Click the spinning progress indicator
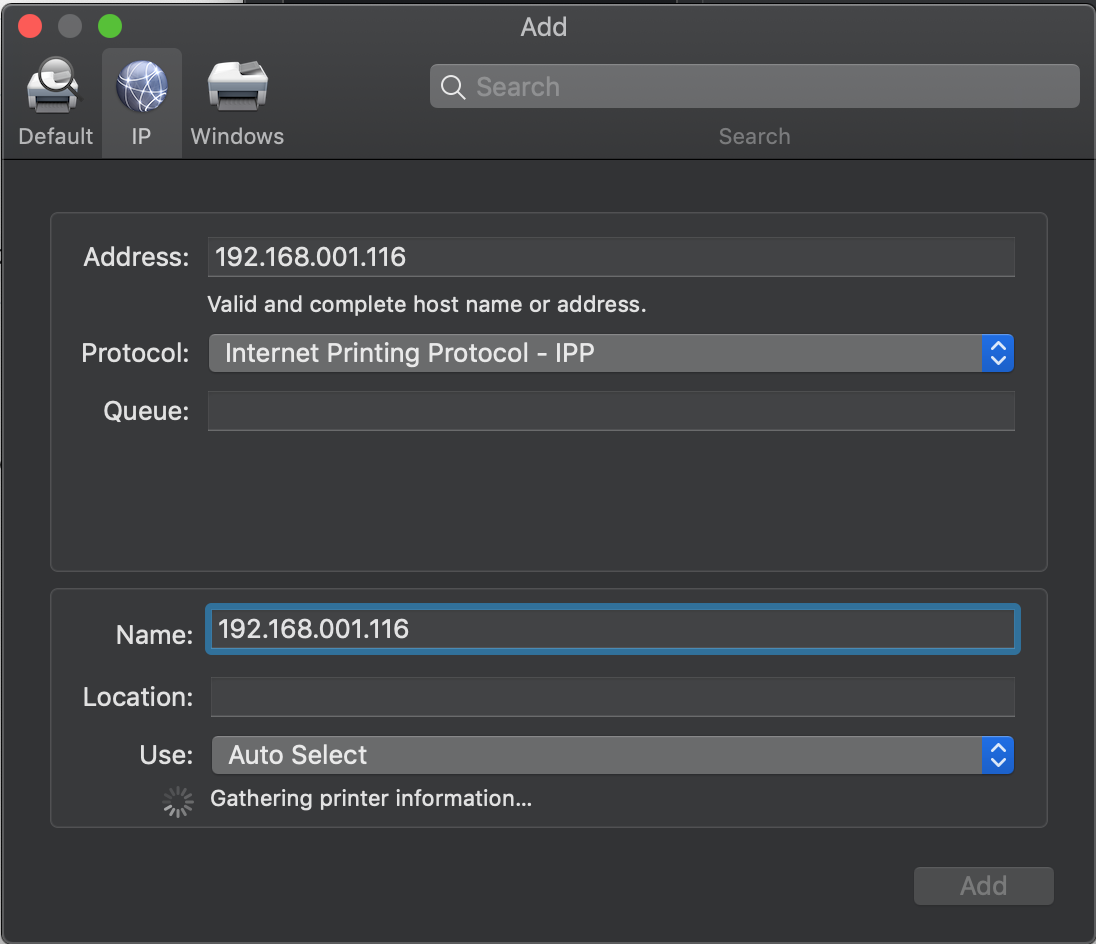The image size is (1096, 944). point(178,801)
